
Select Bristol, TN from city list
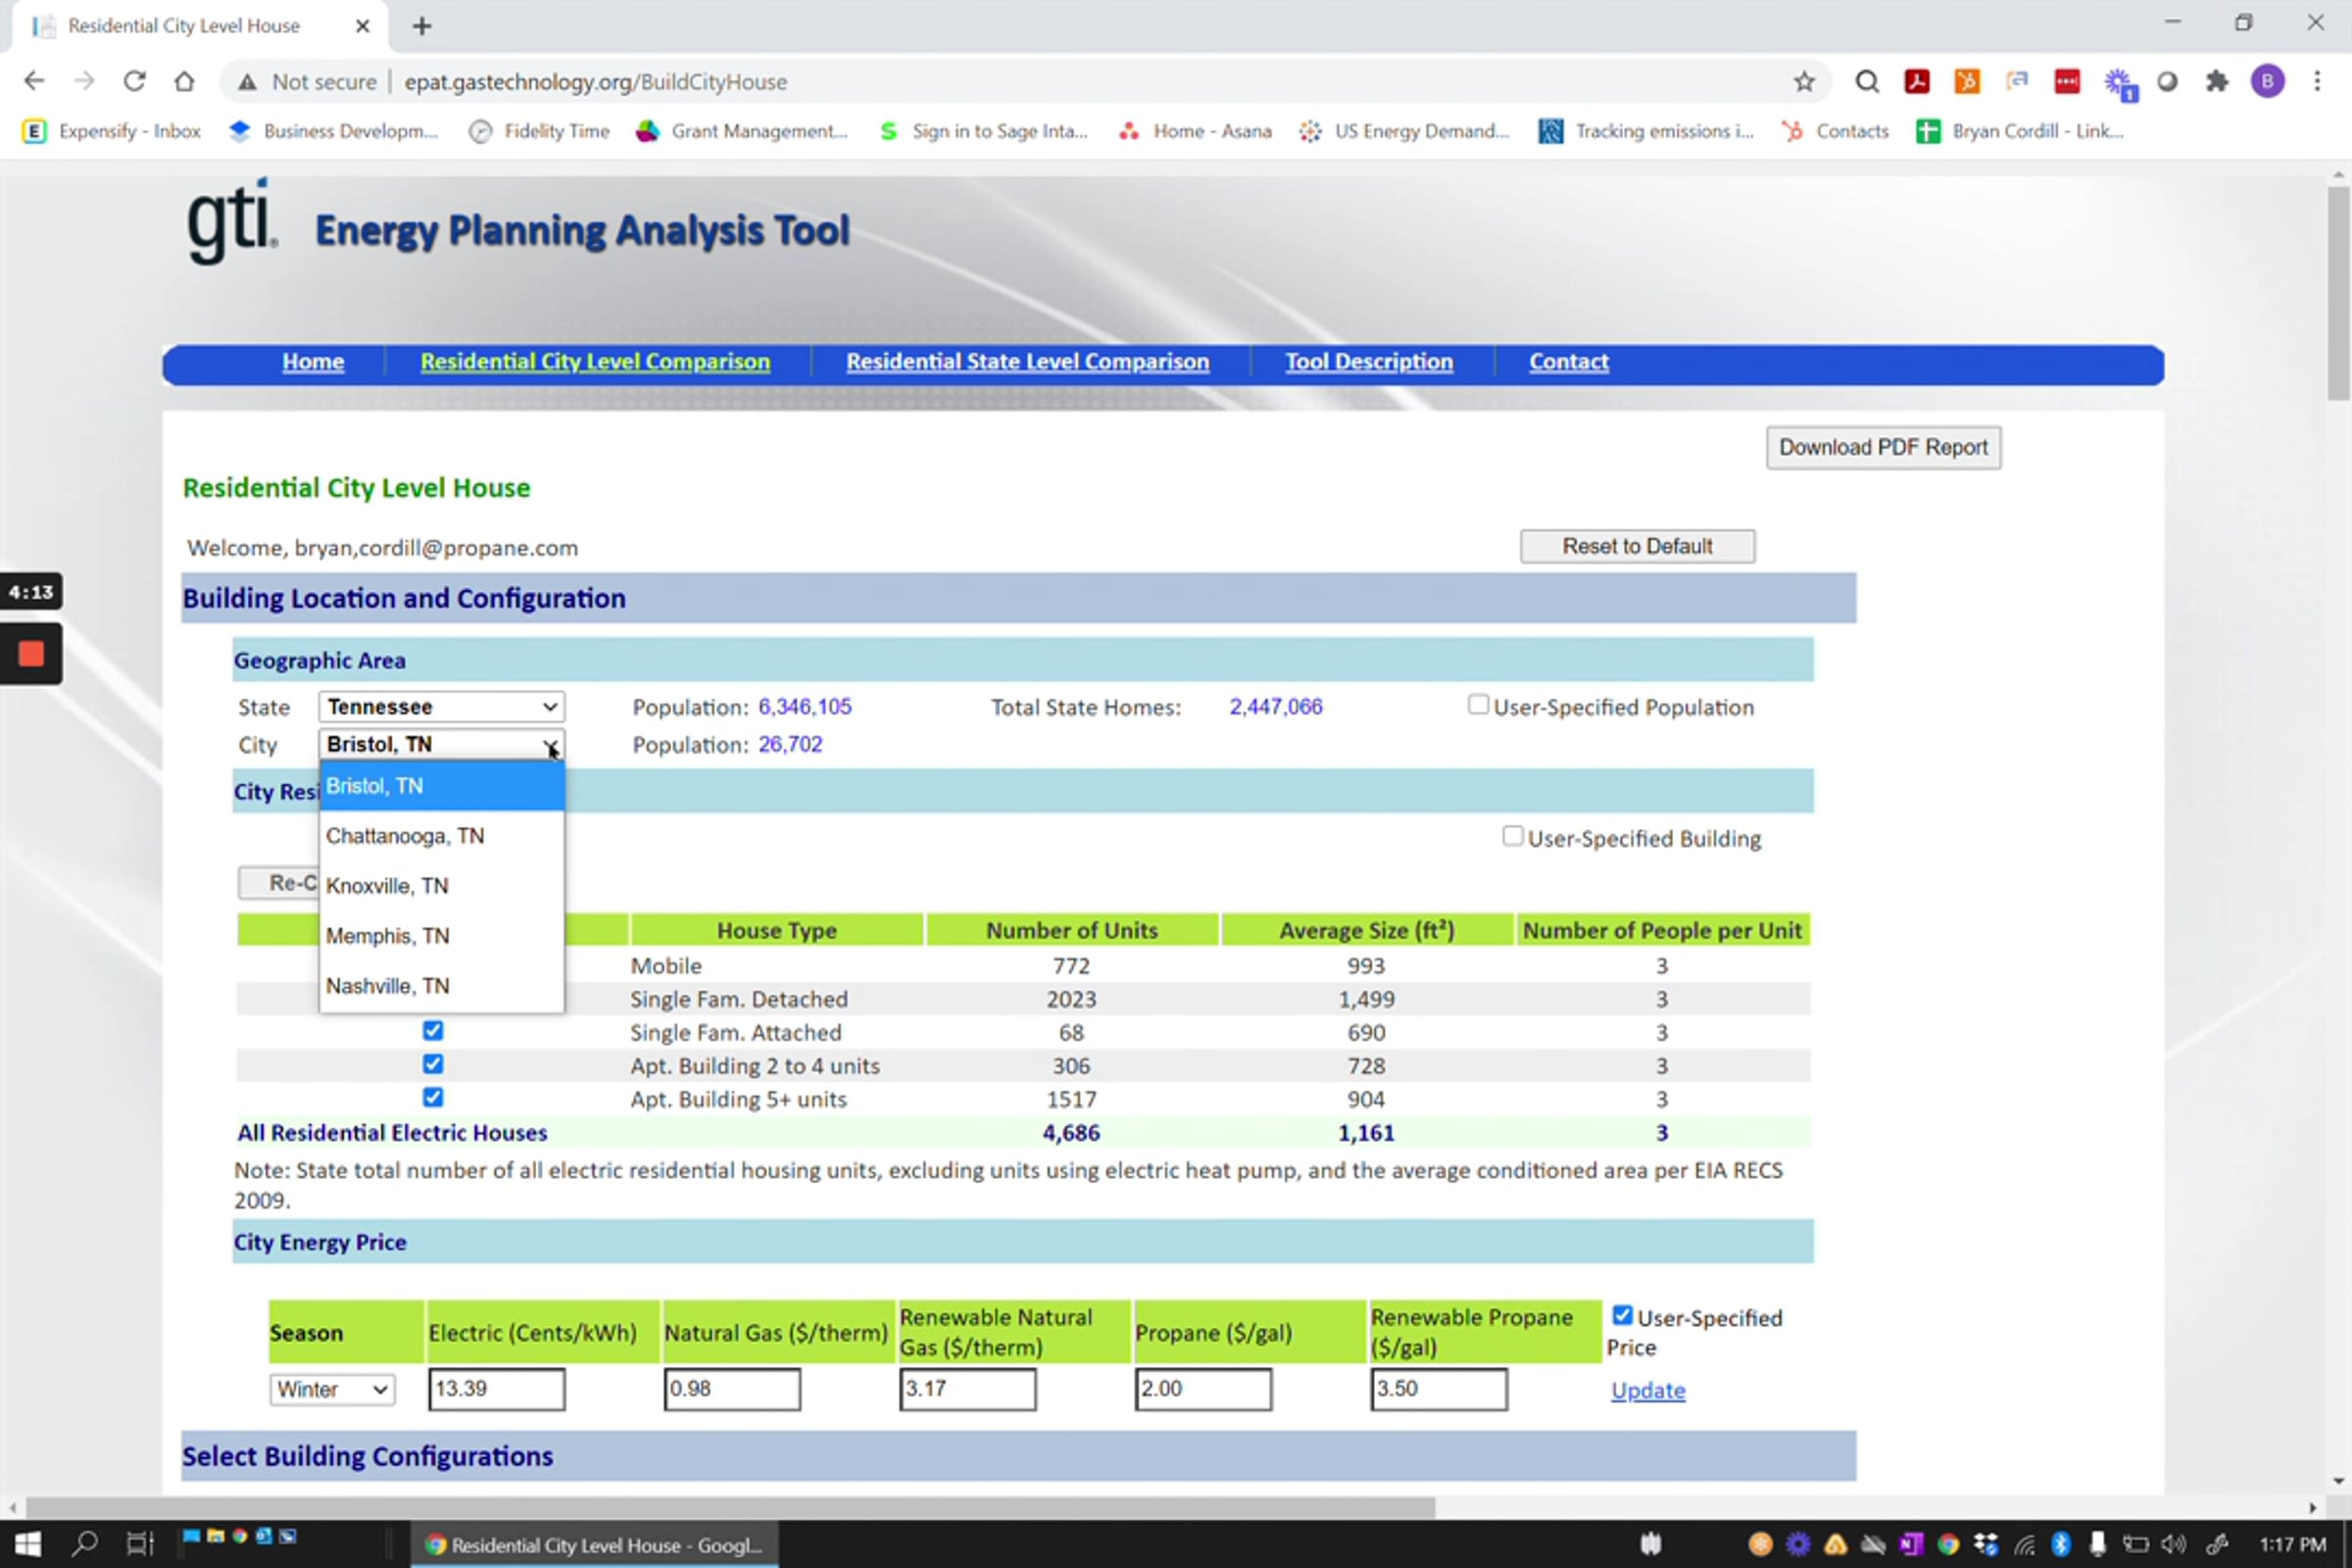tap(441, 786)
